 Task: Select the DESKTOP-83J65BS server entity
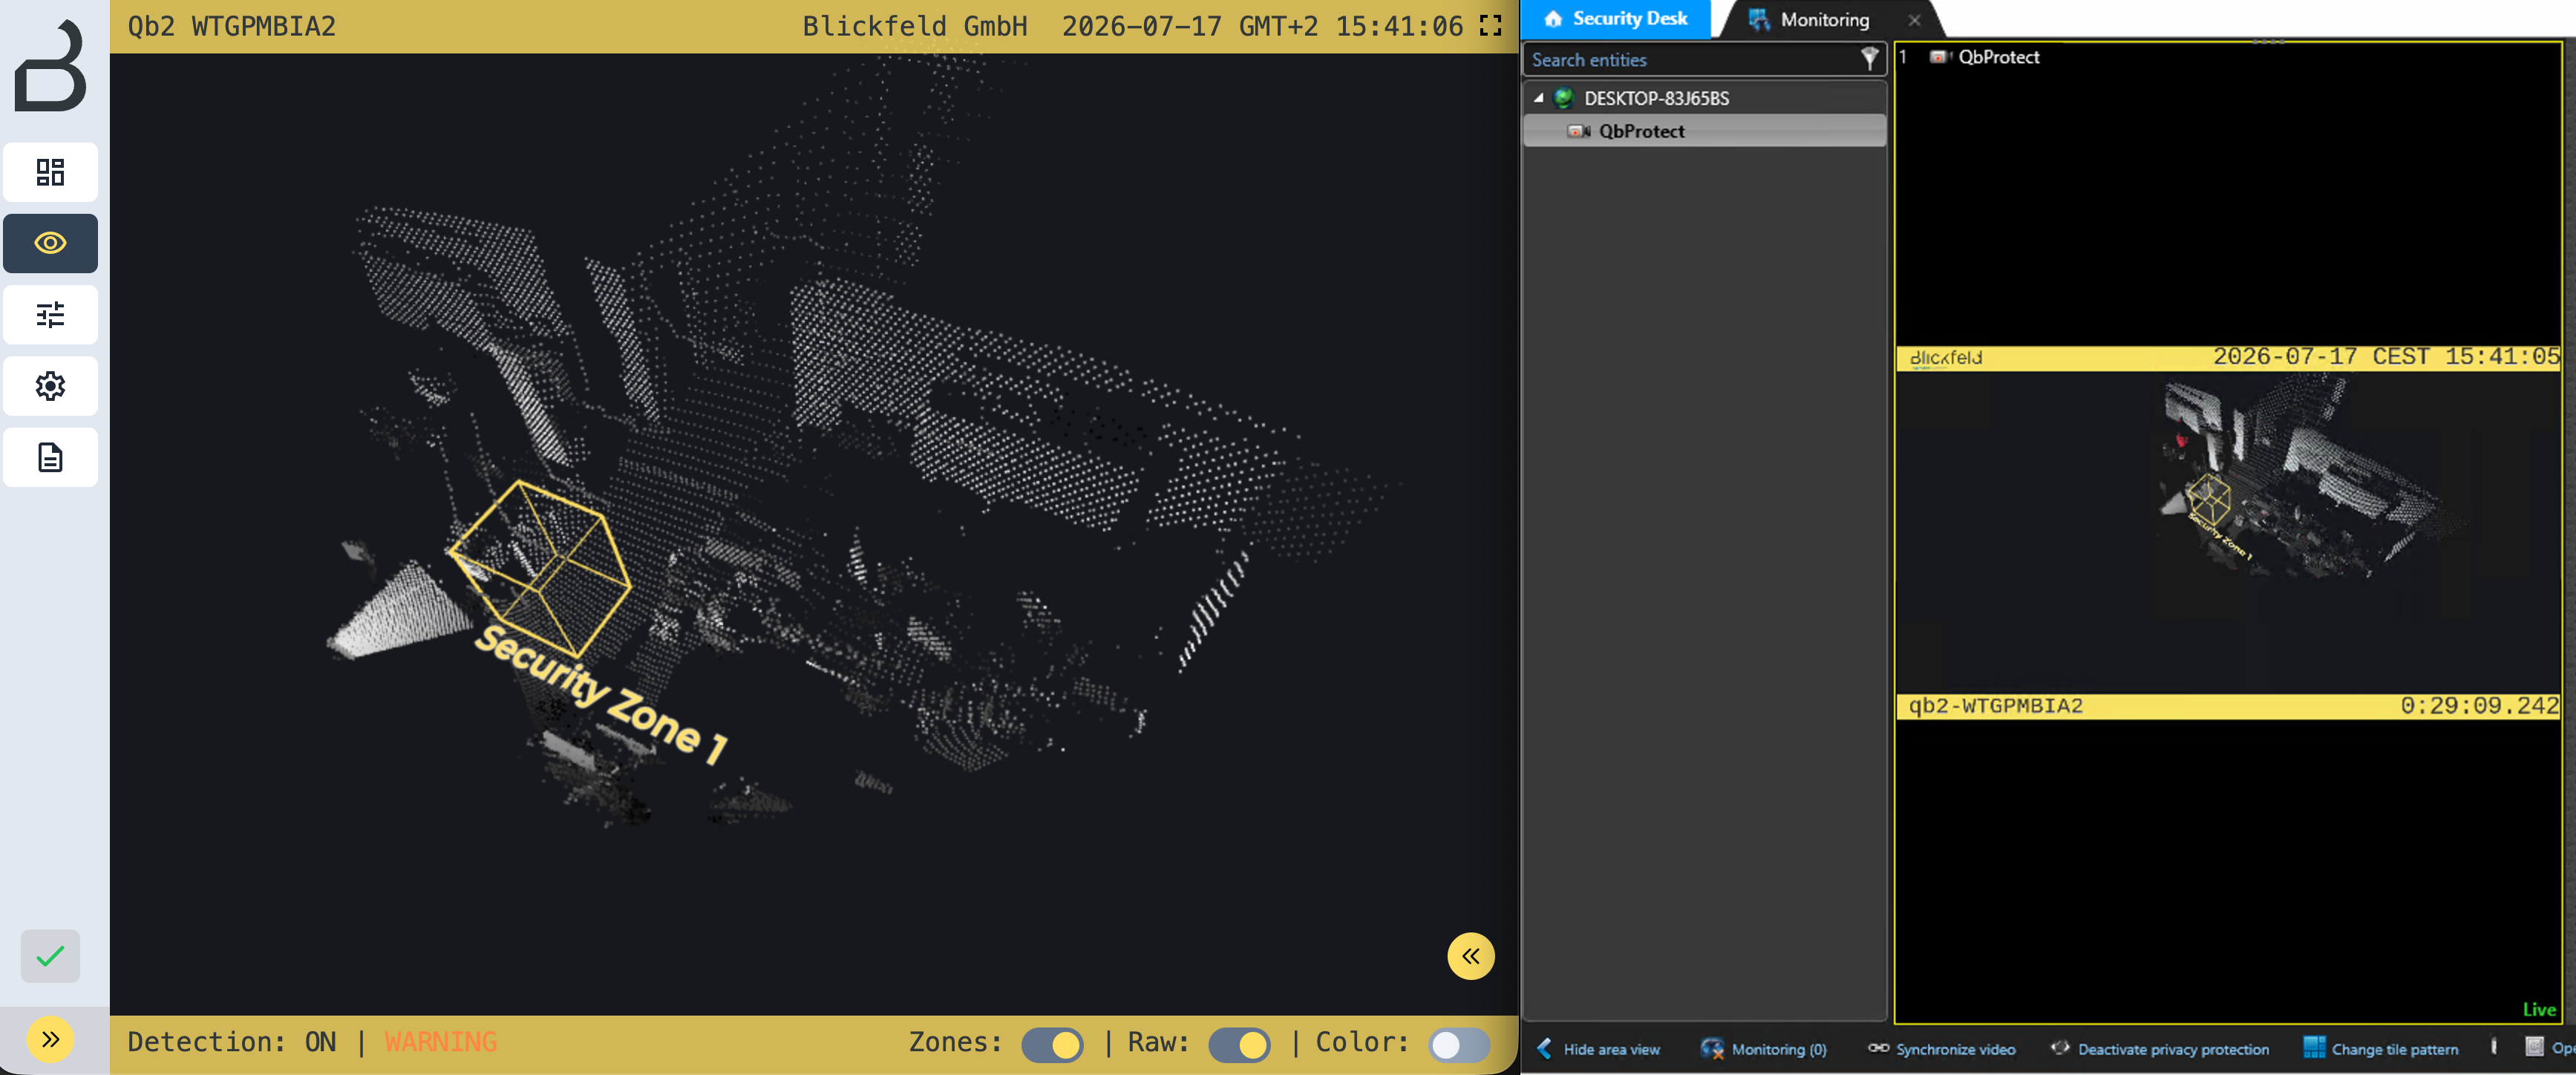click(1656, 98)
